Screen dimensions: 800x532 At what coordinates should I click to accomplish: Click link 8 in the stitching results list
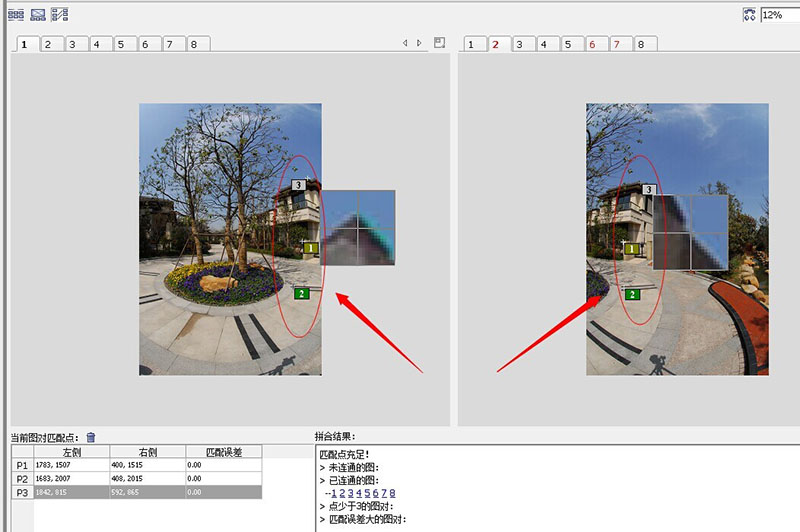(x=393, y=493)
